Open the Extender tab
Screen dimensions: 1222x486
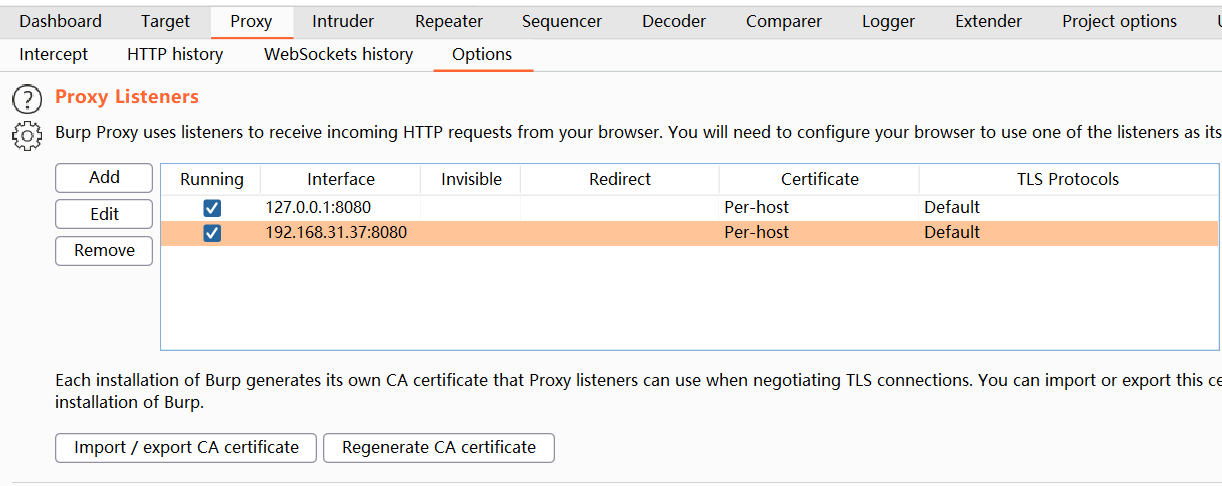tap(989, 21)
